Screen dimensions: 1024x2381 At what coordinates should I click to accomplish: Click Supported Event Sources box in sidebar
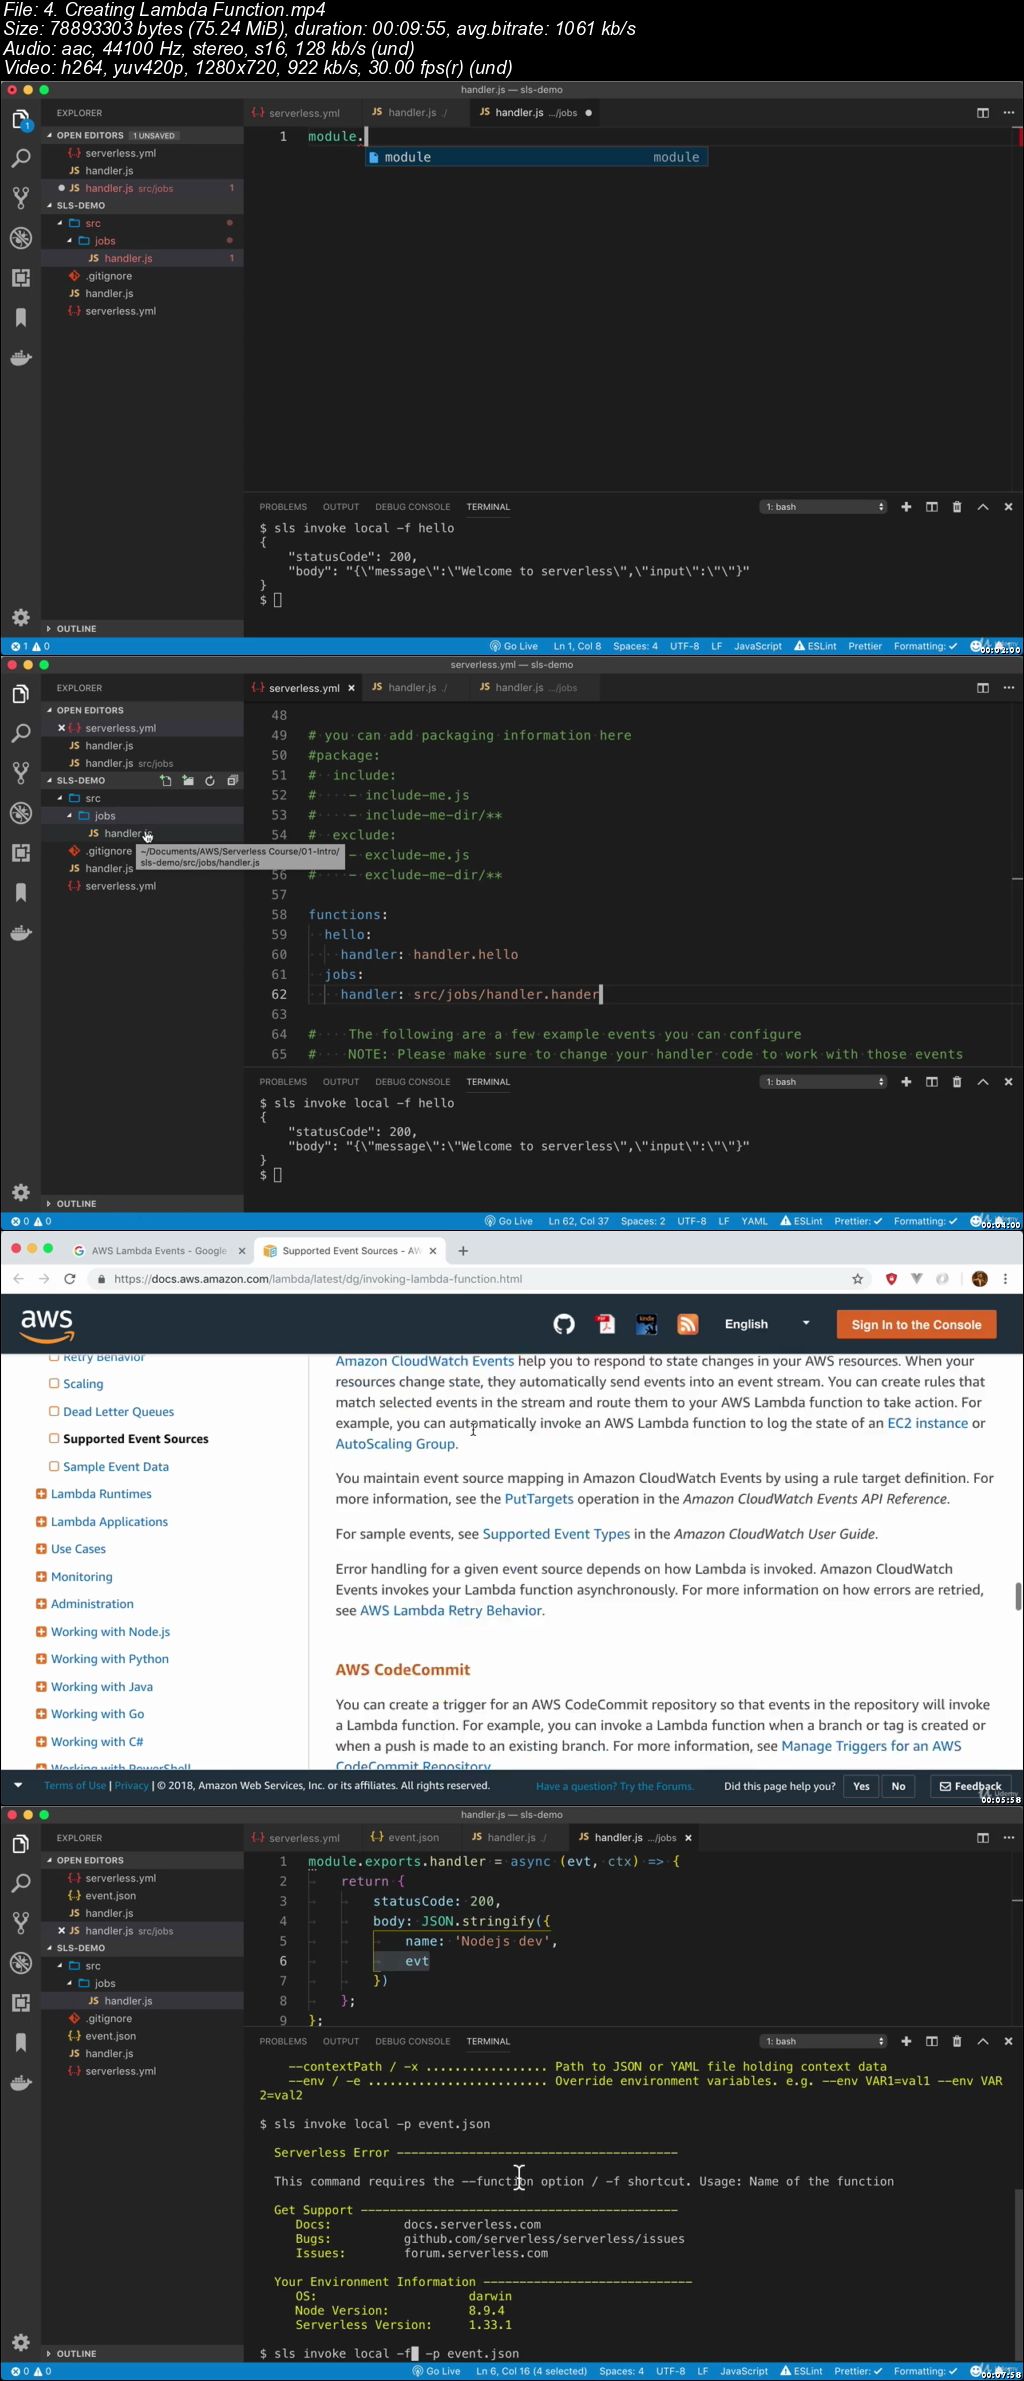[x=54, y=1438]
